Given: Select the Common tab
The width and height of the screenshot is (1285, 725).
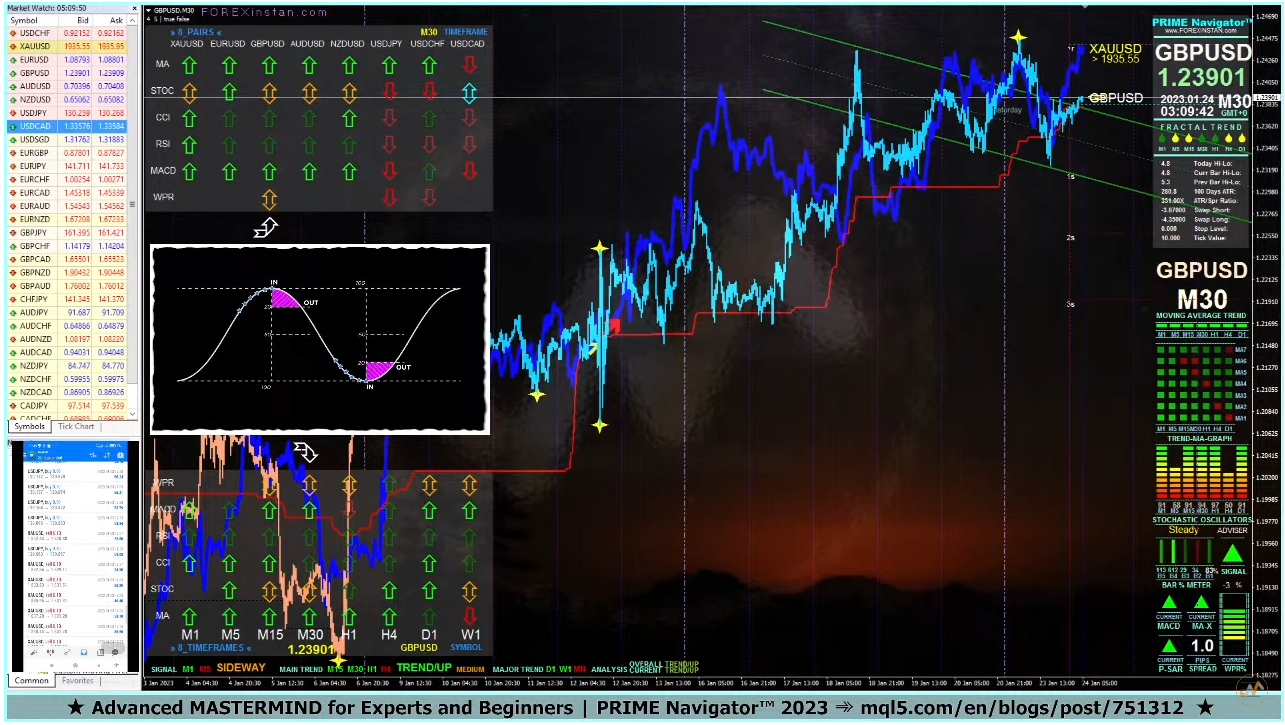Looking at the screenshot, I should coord(31,680).
